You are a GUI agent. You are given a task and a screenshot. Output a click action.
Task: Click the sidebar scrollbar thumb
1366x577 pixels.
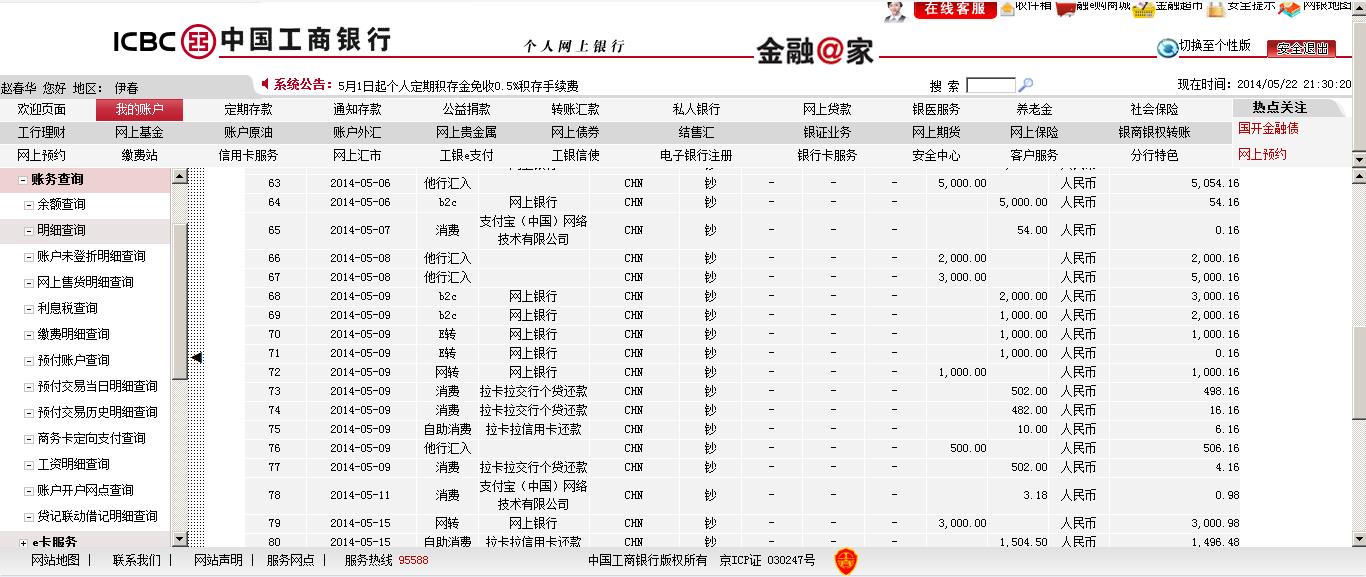point(180,300)
